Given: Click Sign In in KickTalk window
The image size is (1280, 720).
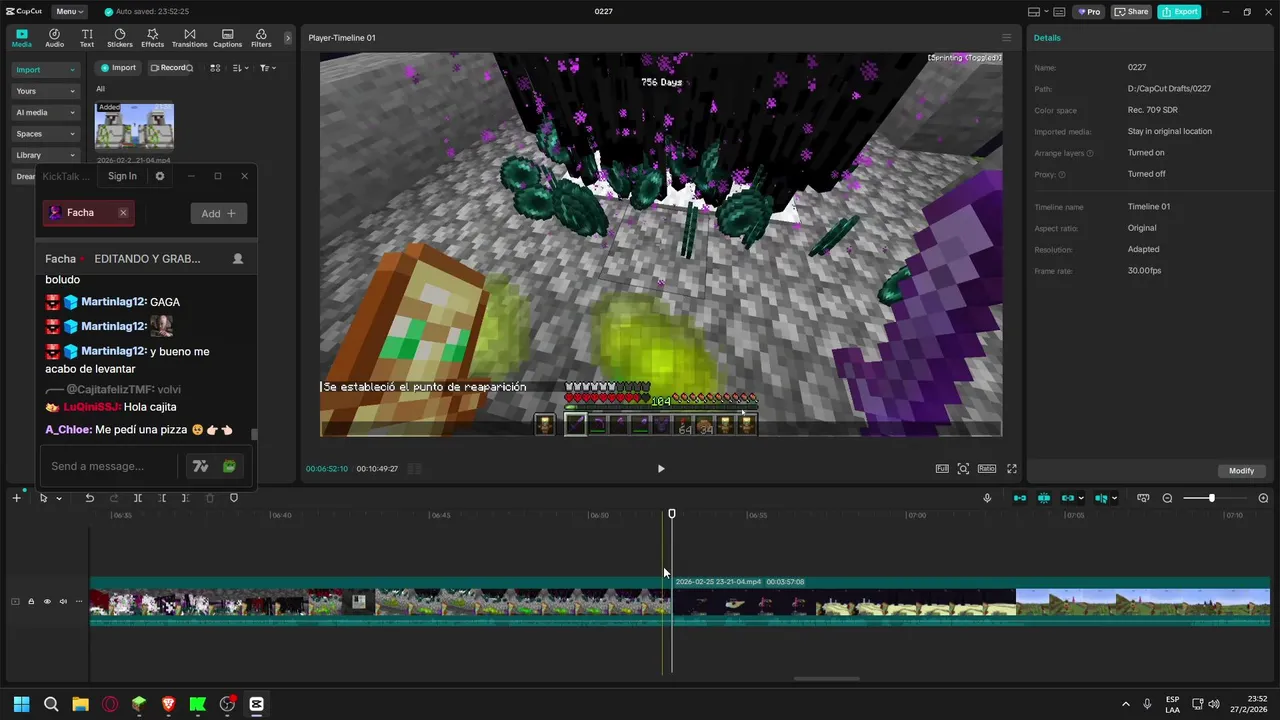Looking at the screenshot, I should [122, 176].
